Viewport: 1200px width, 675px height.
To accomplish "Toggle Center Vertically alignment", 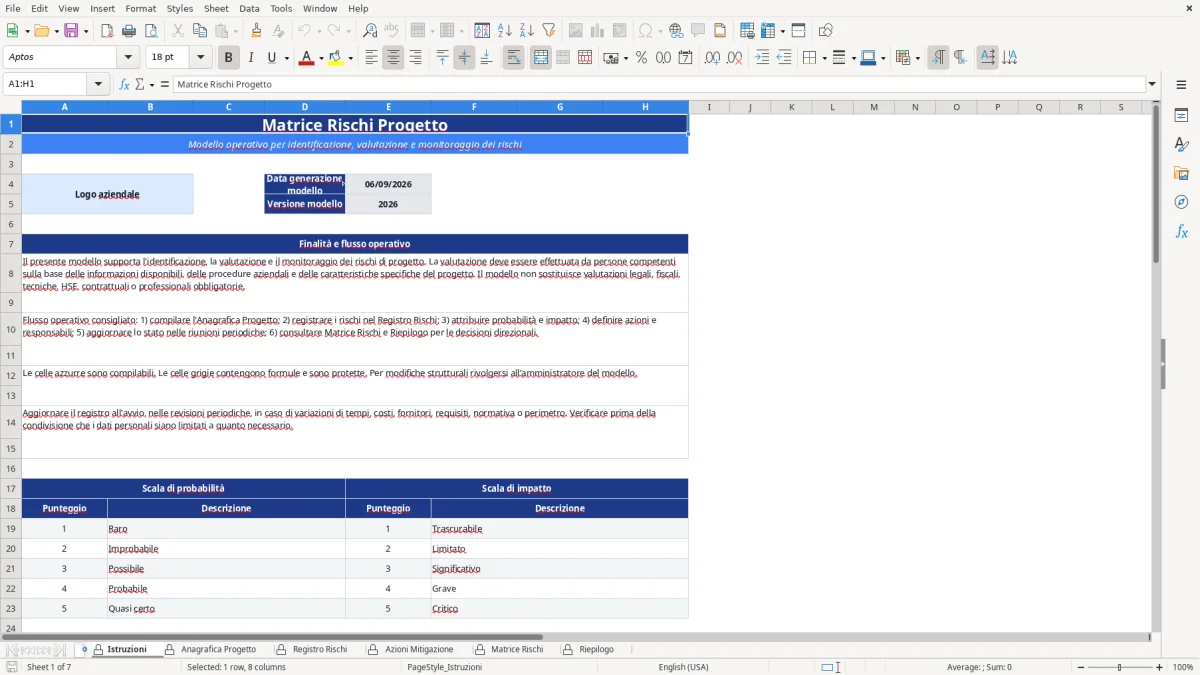I will (464, 58).
